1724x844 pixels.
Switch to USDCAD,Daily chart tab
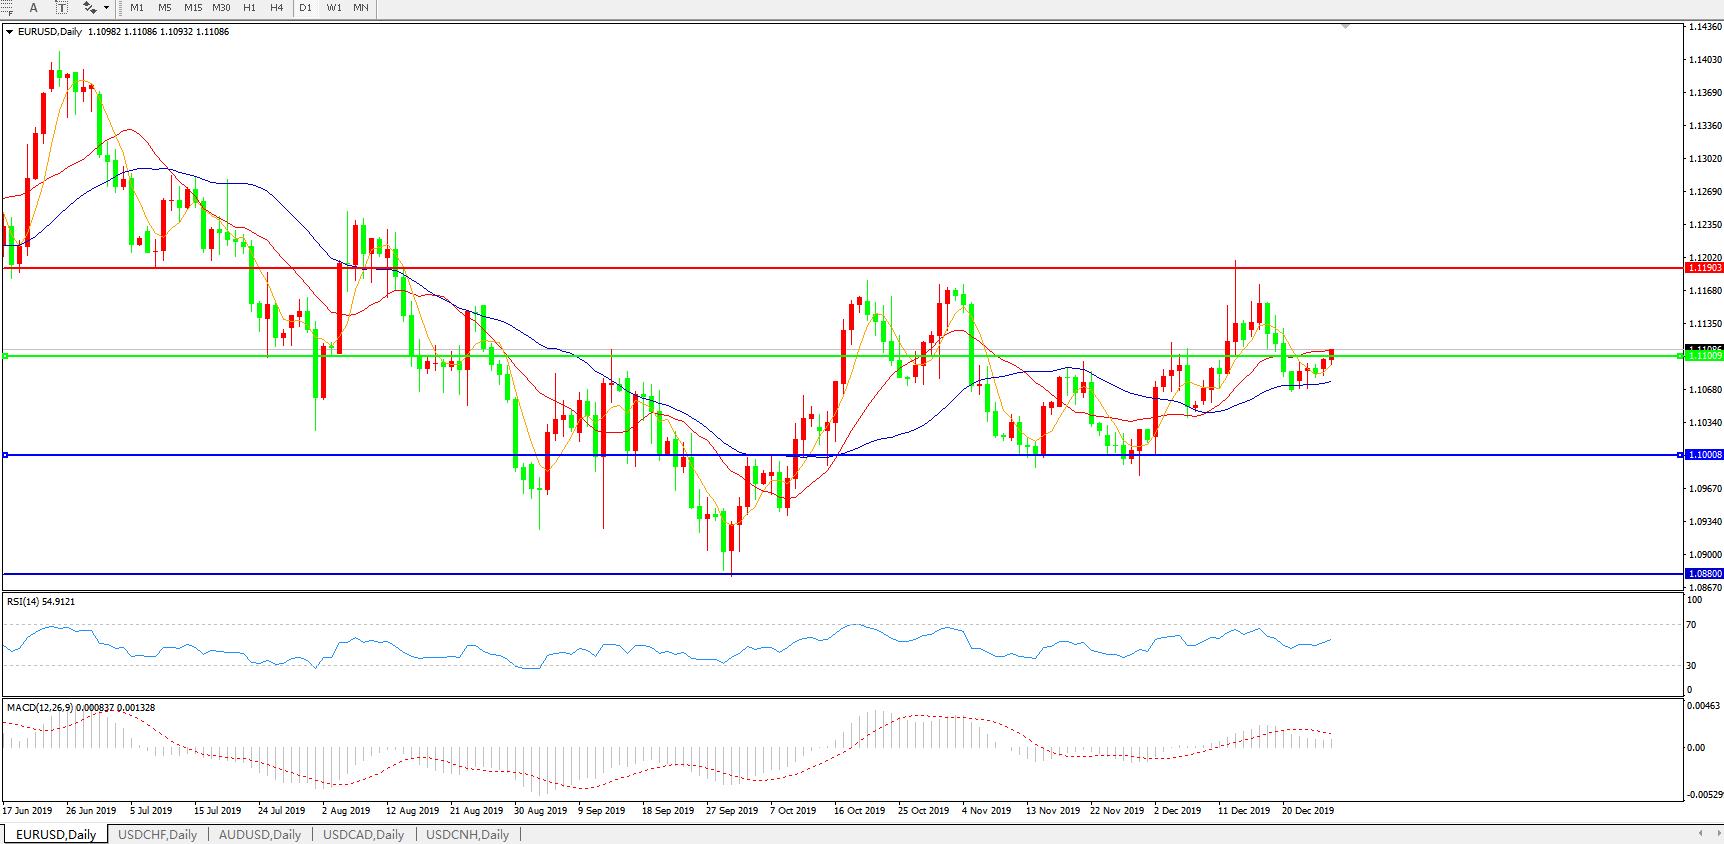click(x=363, y=834)
